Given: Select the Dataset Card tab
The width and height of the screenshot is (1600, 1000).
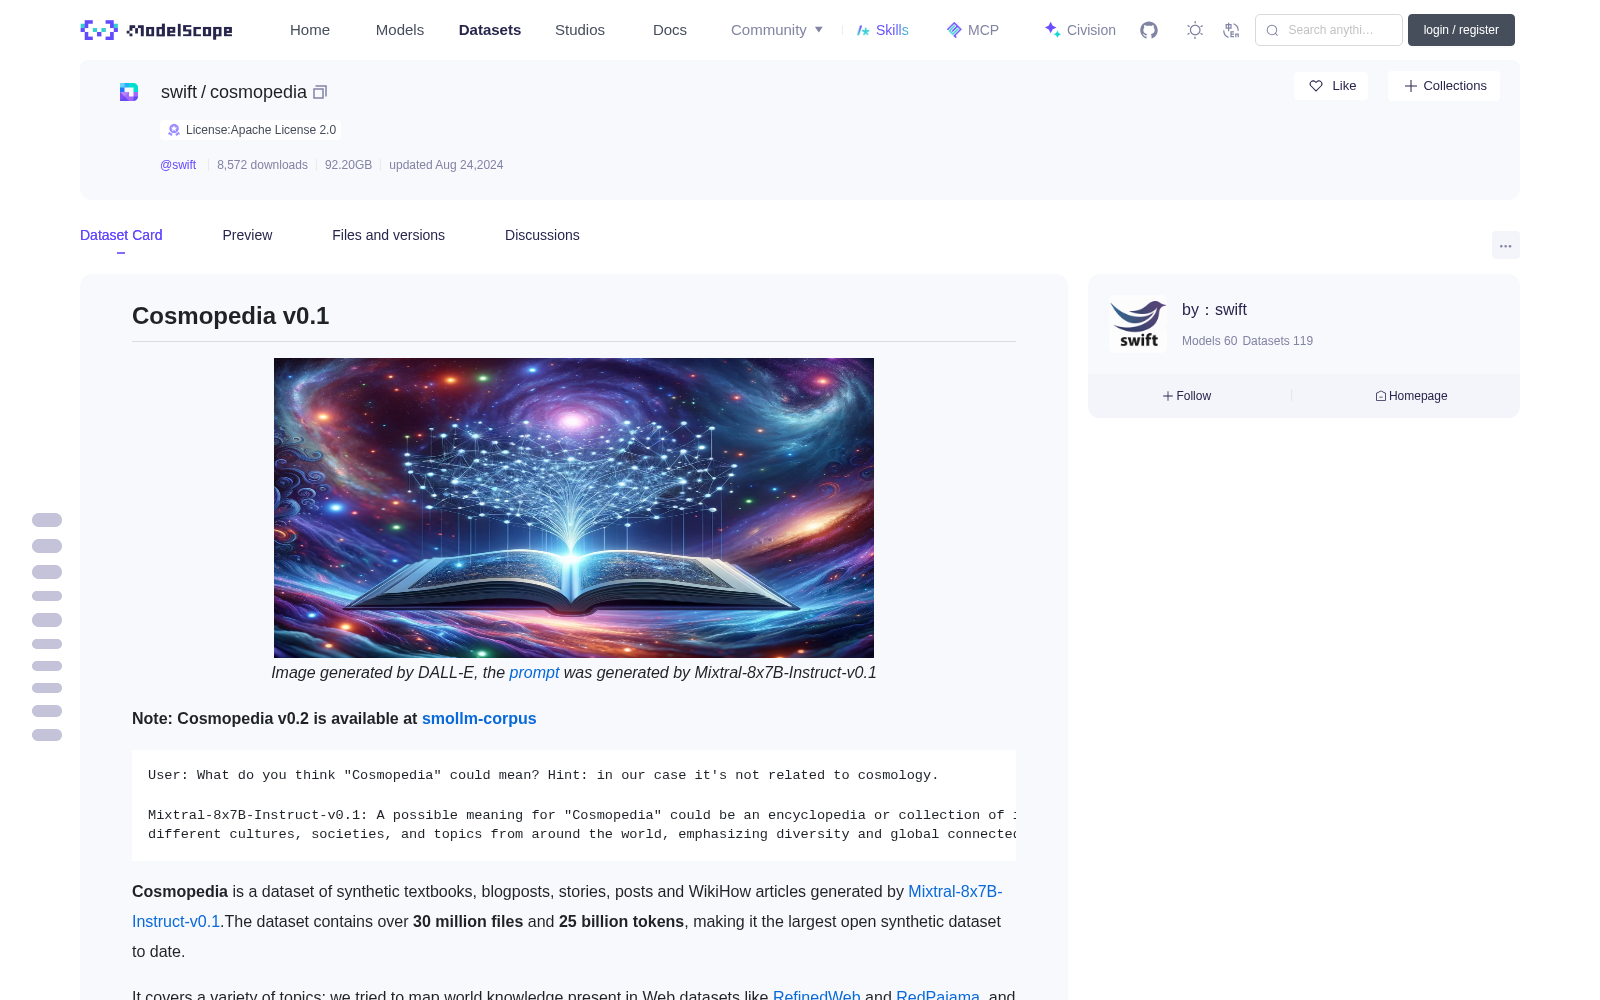Looking at the screenshot, I should point(121,235).
